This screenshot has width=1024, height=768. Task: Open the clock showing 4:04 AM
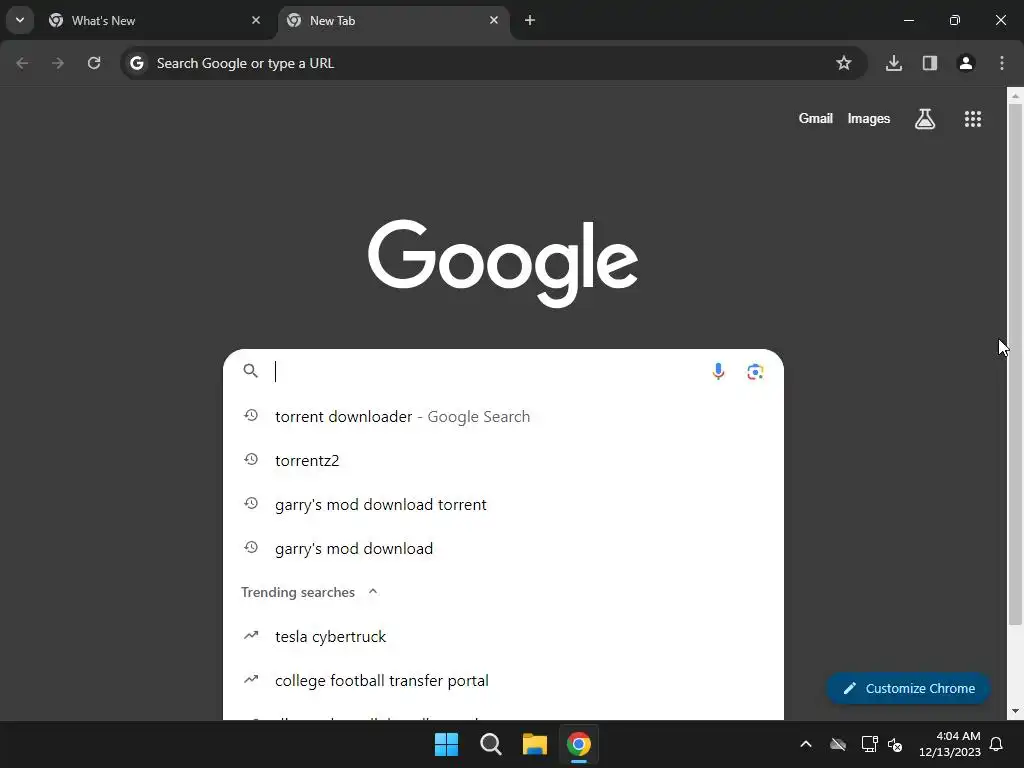click(x=950, y=744)
